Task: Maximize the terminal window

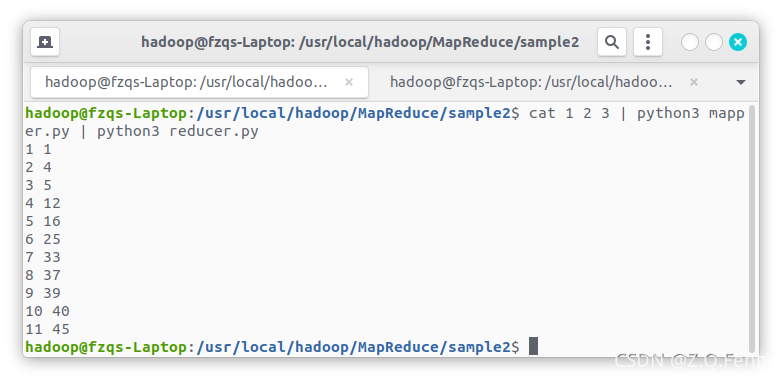Action: [x=714, y=42]
